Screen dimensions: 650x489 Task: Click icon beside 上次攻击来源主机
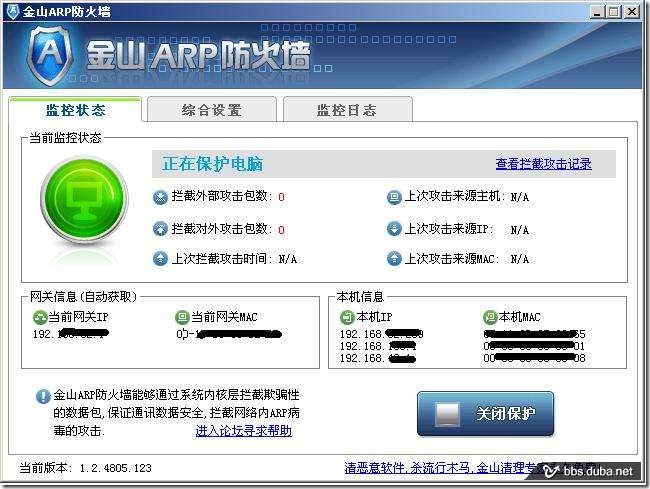pos(394,197)
